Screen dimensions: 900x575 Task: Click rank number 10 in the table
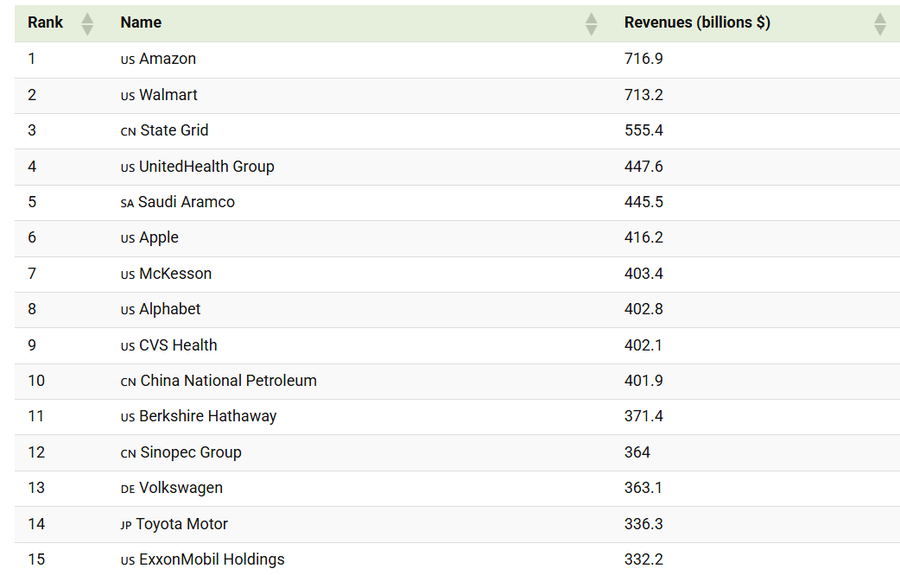[36, 380]
